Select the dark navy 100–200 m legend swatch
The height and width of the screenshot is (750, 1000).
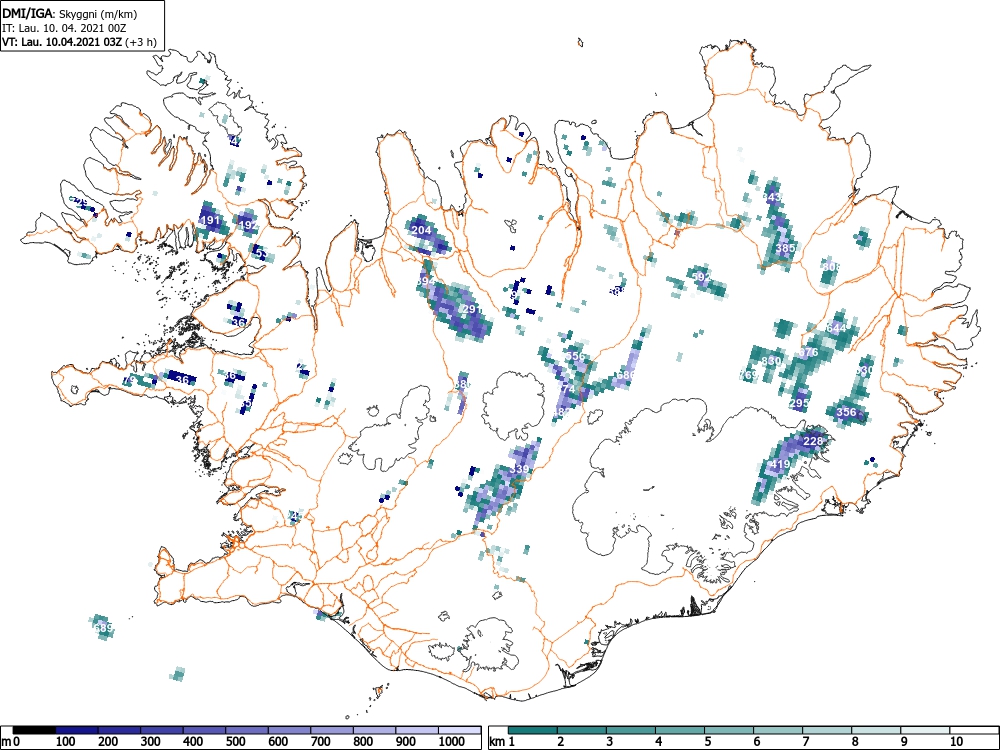click(77, 730)
